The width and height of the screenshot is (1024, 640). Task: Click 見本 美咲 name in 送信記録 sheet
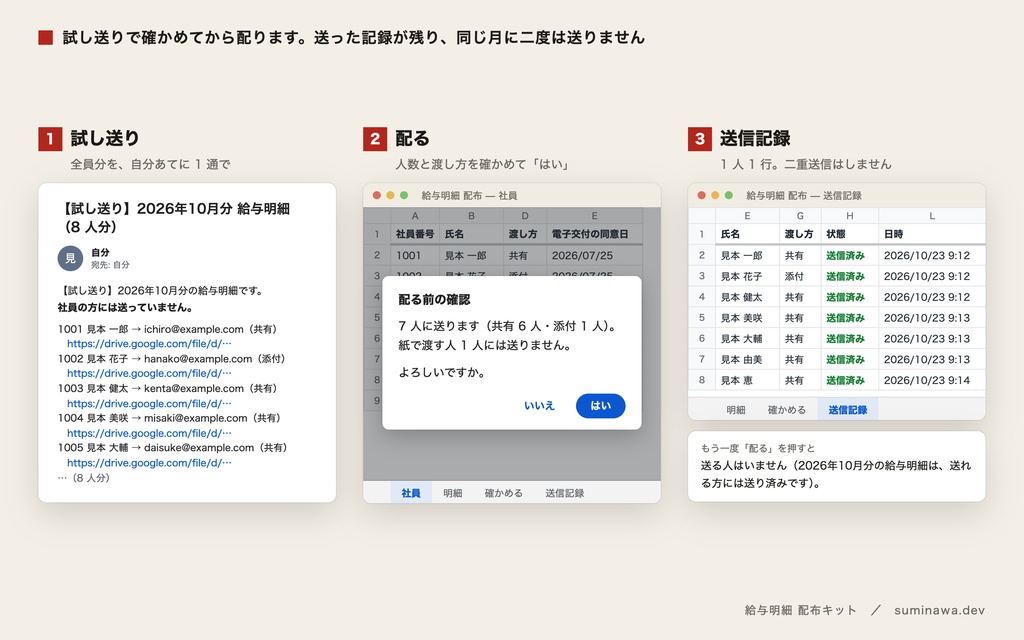[x=747, y=318]
